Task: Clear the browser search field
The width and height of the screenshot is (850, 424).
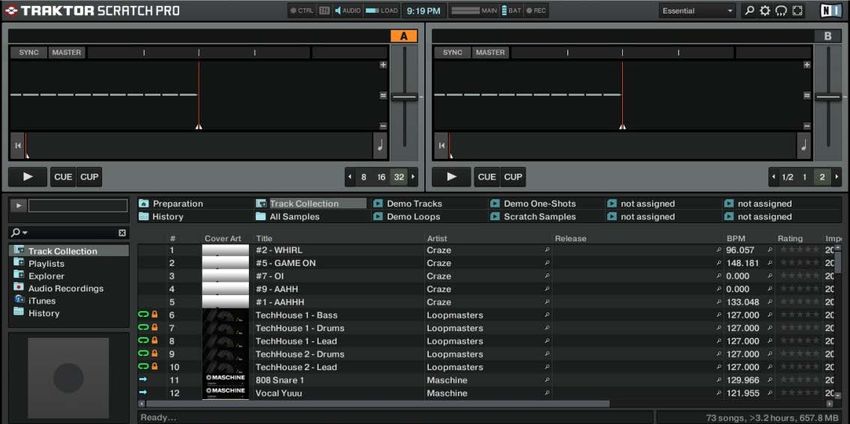Action: [x=123, y=233]
